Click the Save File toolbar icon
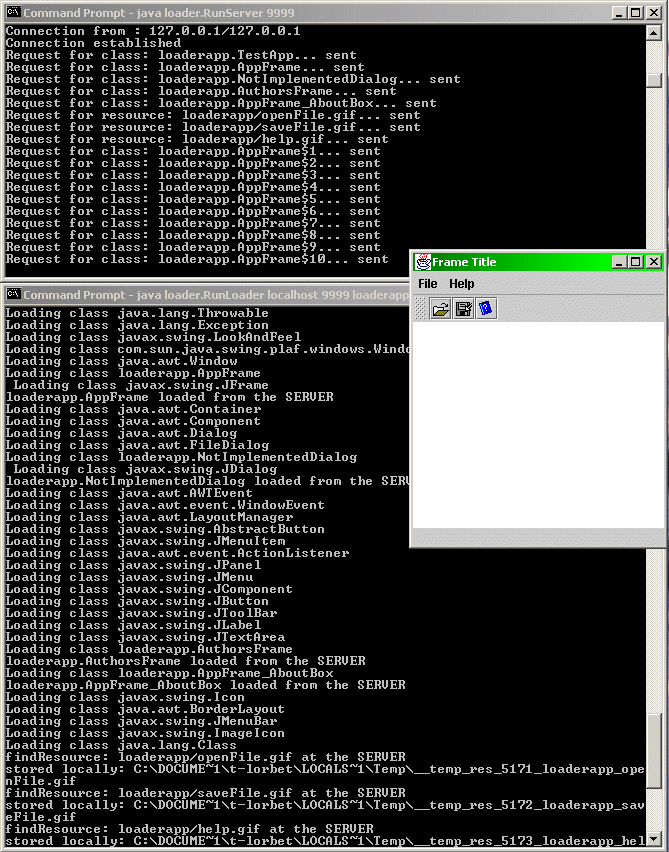The image size is (669, 852). (463, 309)
